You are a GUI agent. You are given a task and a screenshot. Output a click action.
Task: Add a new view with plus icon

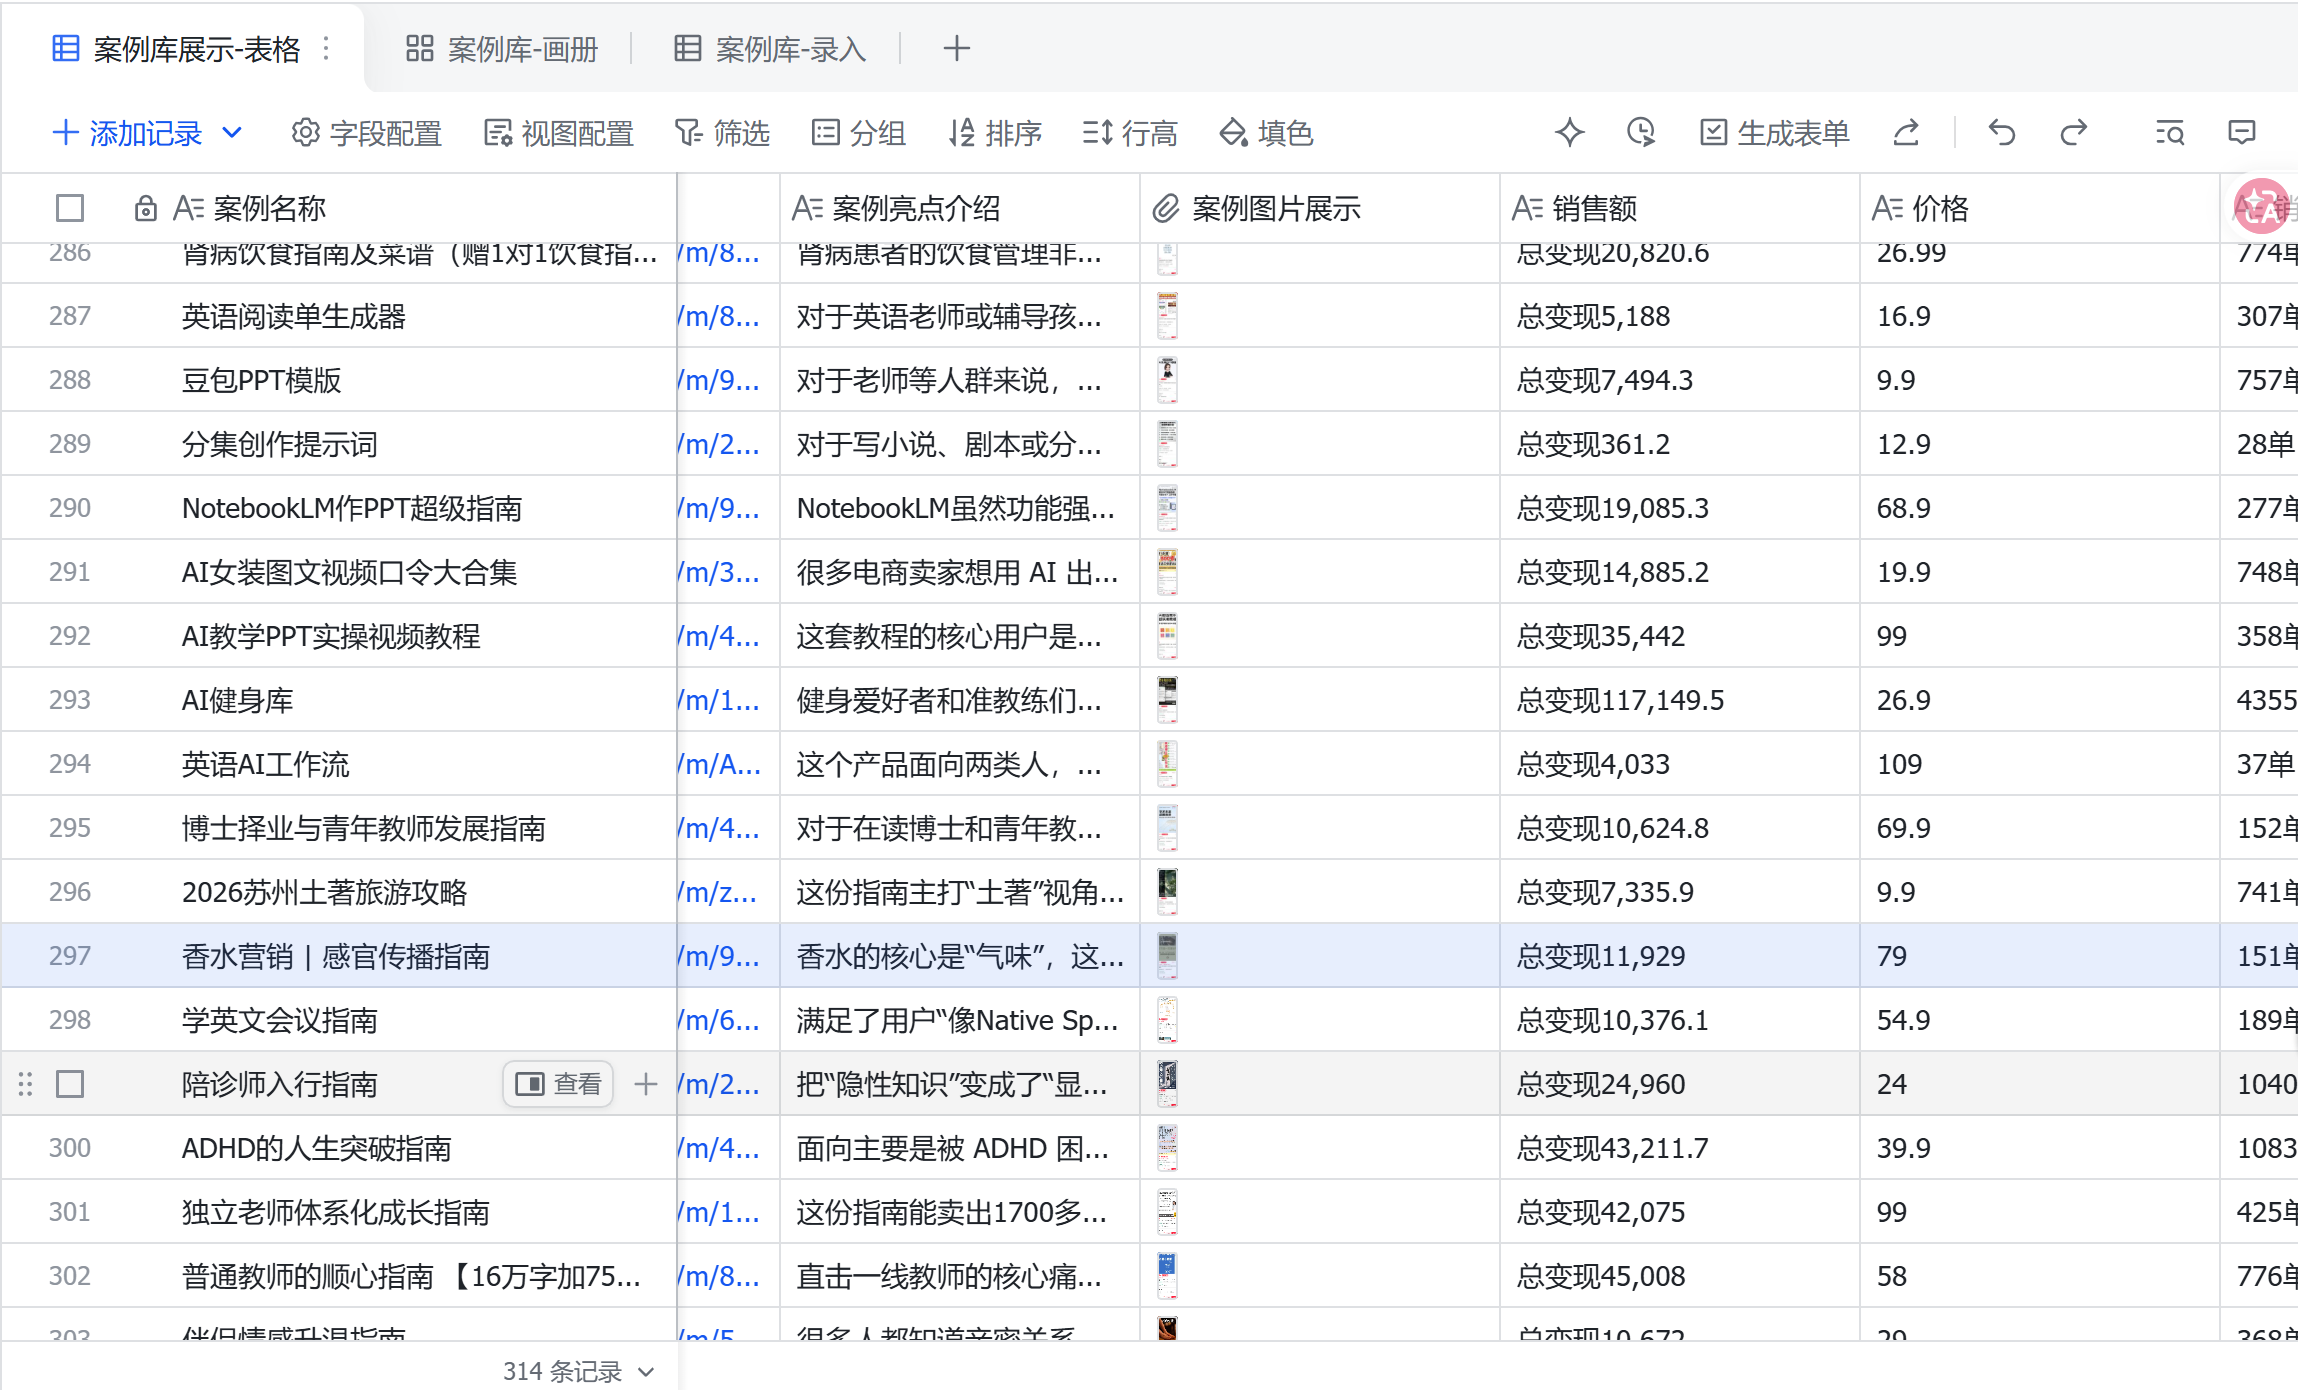pos(956,49)
